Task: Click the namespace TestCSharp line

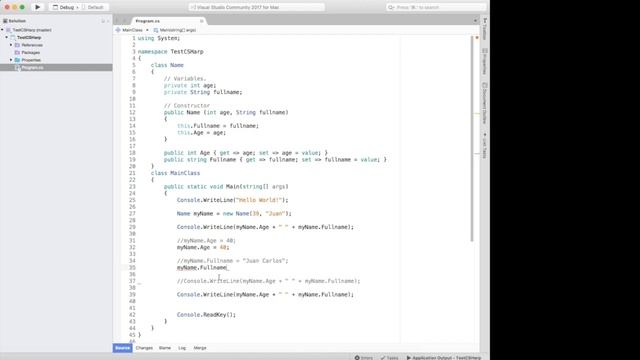Action: (x=171, y=52)
